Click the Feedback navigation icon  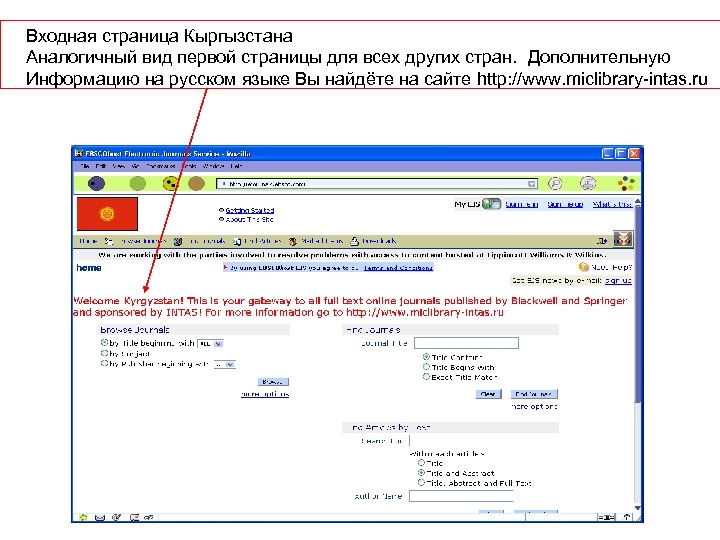(x=354, y=241)
